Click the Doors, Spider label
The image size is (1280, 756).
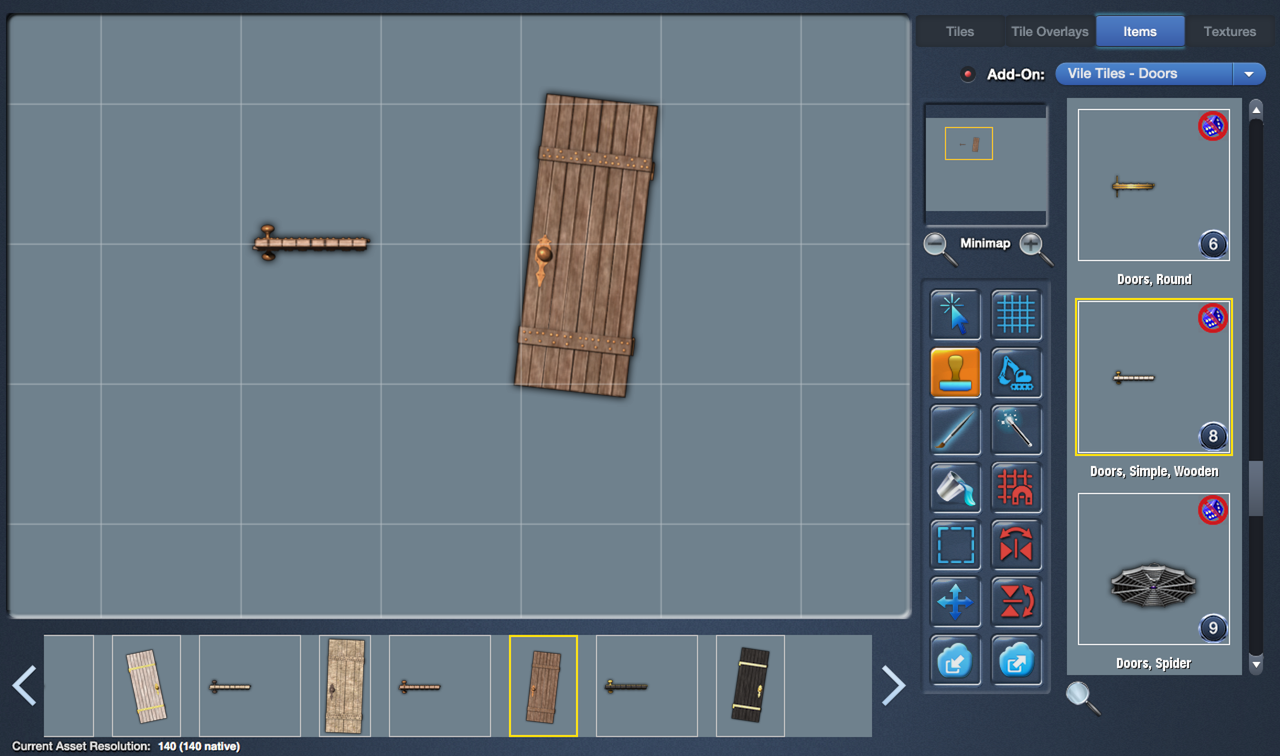(x=1154, y=663)
